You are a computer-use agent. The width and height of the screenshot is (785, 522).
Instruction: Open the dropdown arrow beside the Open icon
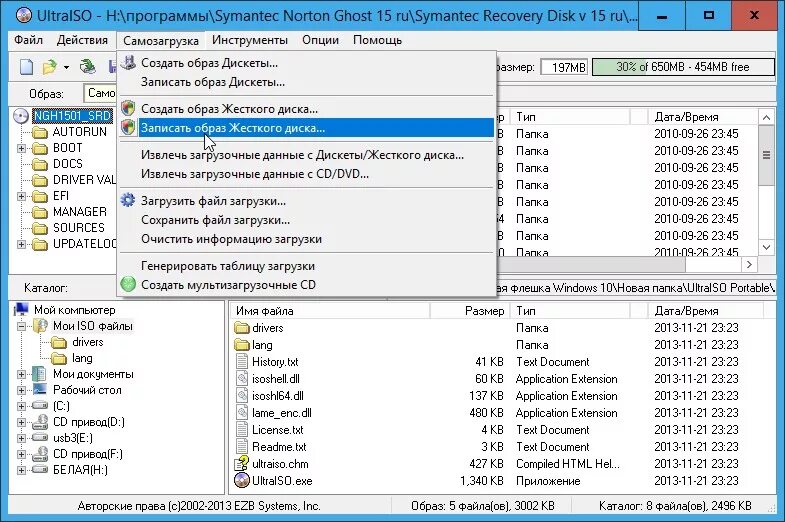click(66, 67)
